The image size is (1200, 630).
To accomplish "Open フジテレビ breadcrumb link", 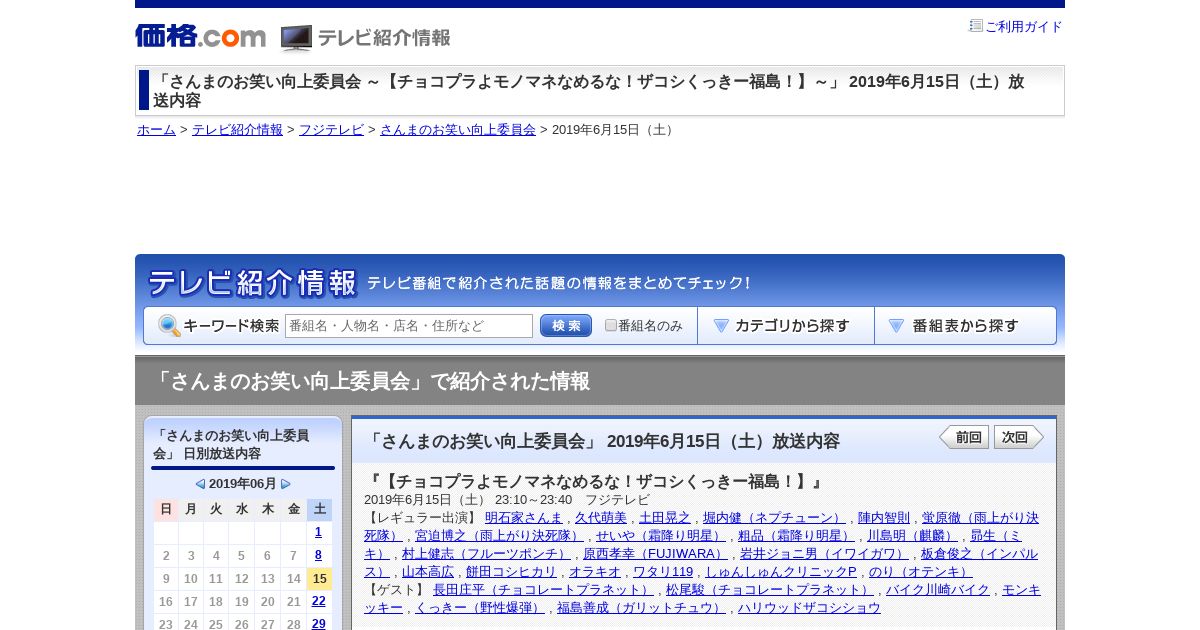I will [x=331, y=130].
